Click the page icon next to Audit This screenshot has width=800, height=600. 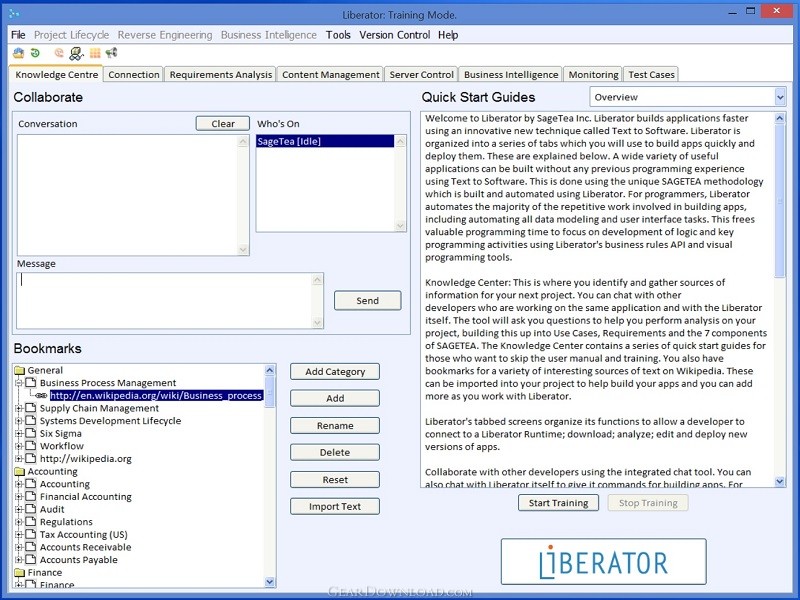tap(31, 509)
